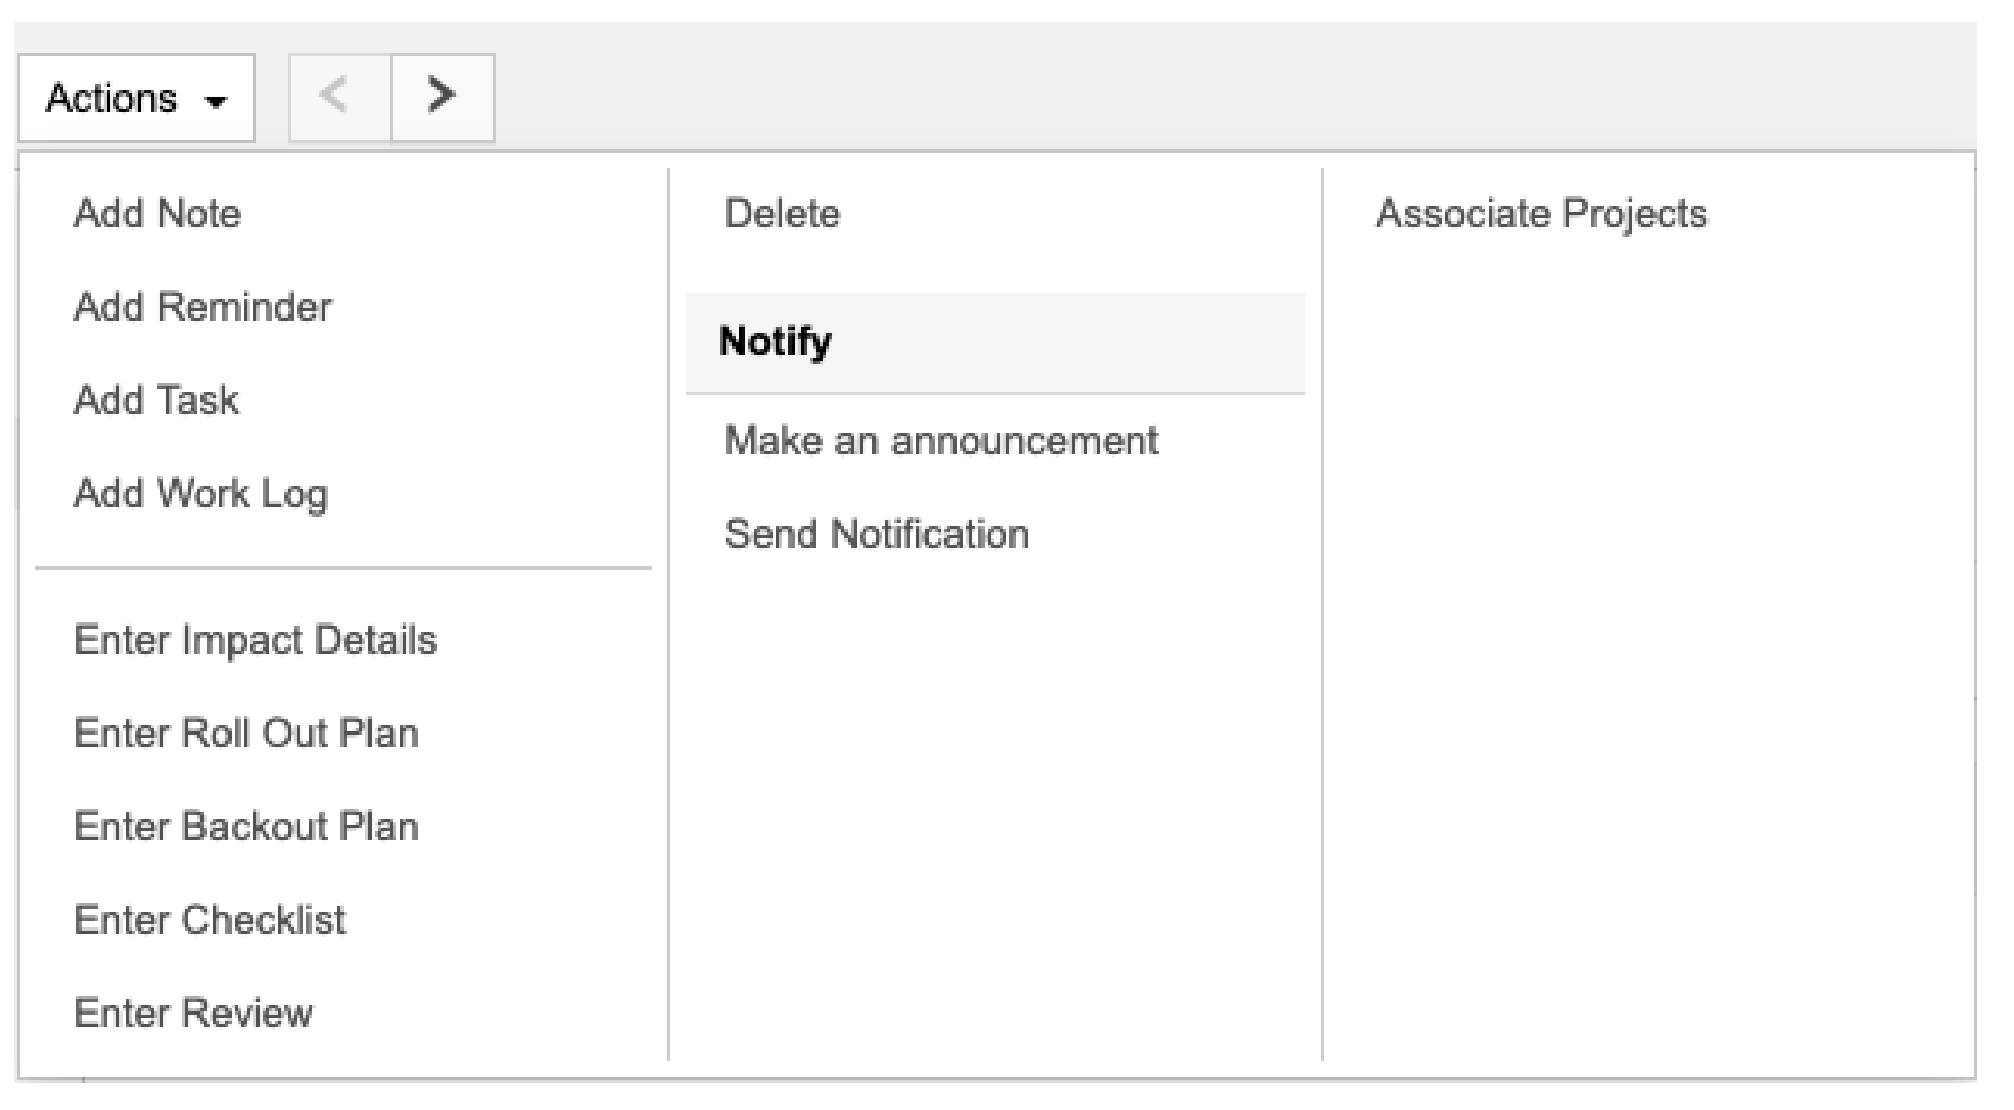The image size is (2014, 1110).
Task: Click Delete in the menu
Action: pos(782,213)
